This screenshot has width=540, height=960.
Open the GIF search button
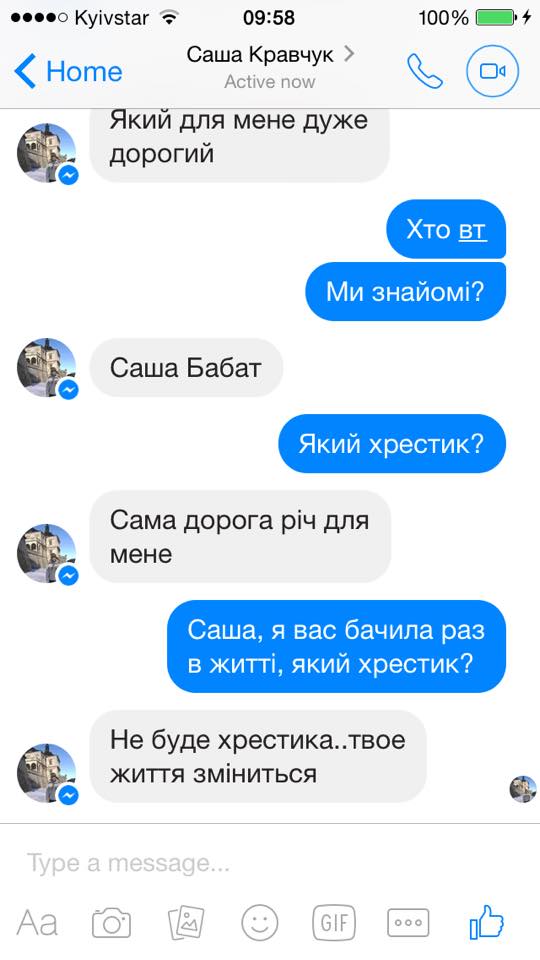pos(334,922)
